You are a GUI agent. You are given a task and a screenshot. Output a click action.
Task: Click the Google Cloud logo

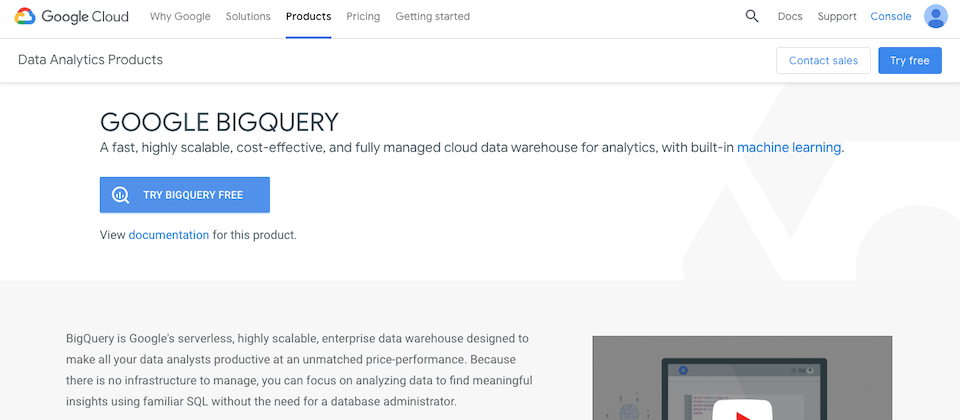(x=74, y=17)
